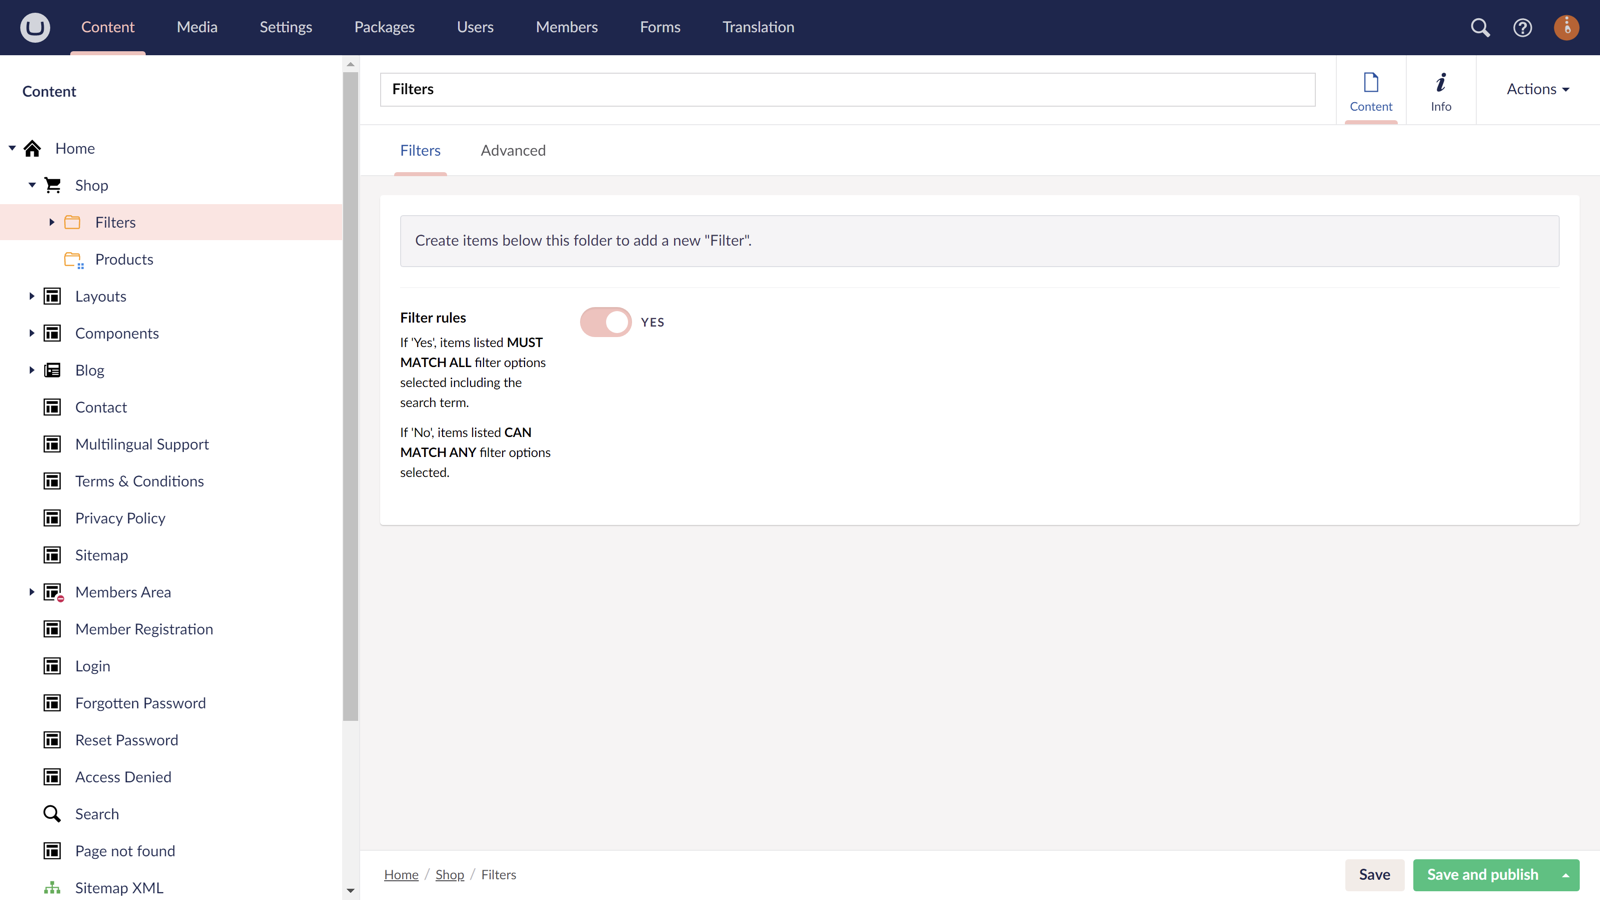This screenshot has height=900, width=1600.
Task: Open the Actions dropdown
Action: (x=1537, y=89)
